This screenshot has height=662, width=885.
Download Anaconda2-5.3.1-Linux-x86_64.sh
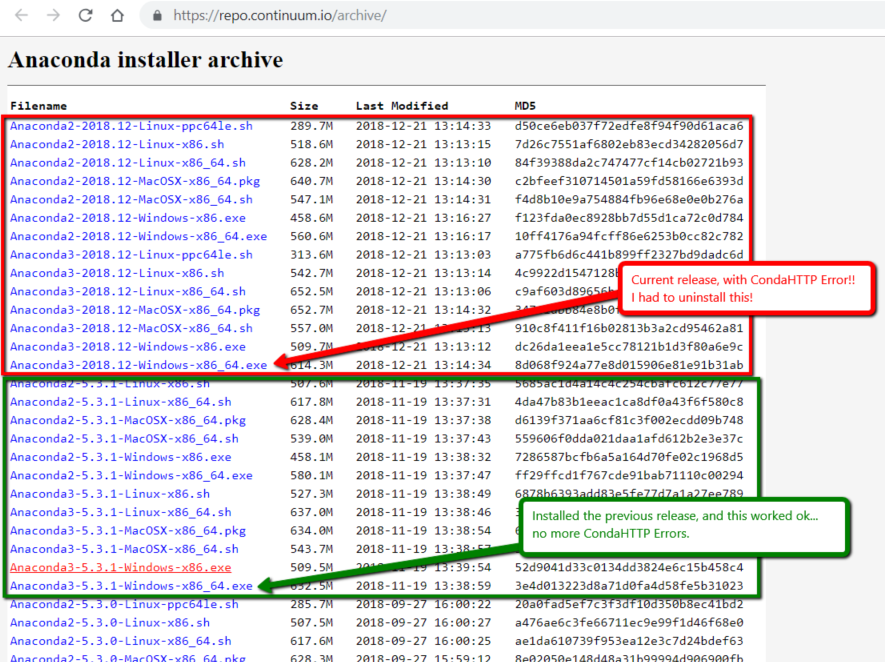[120, 402]
